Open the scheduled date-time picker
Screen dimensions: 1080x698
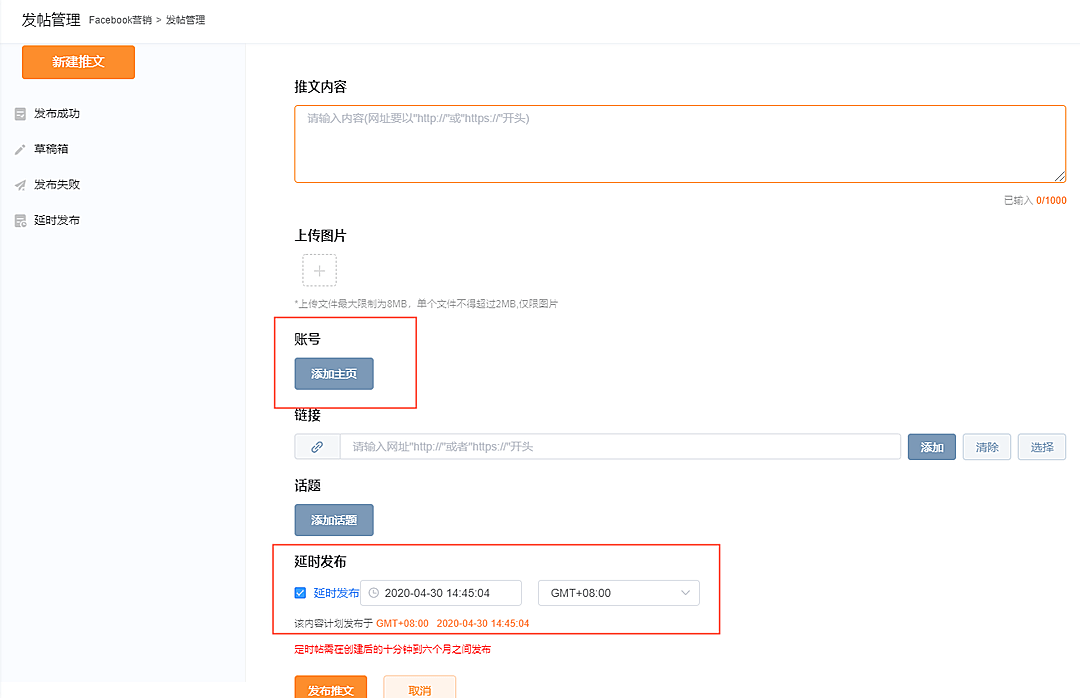(x=440, y=592)
